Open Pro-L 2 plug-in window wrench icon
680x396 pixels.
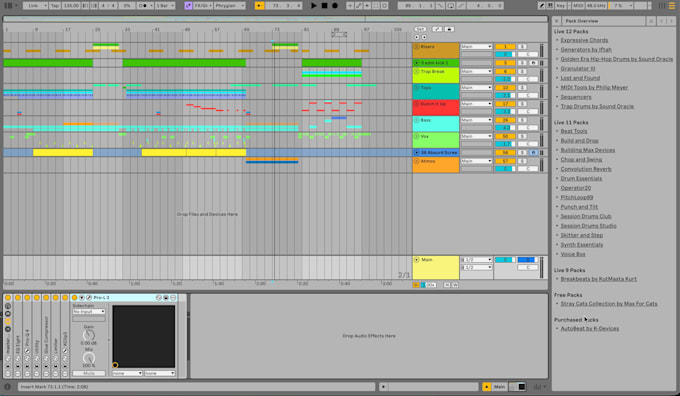click(89, 298)
